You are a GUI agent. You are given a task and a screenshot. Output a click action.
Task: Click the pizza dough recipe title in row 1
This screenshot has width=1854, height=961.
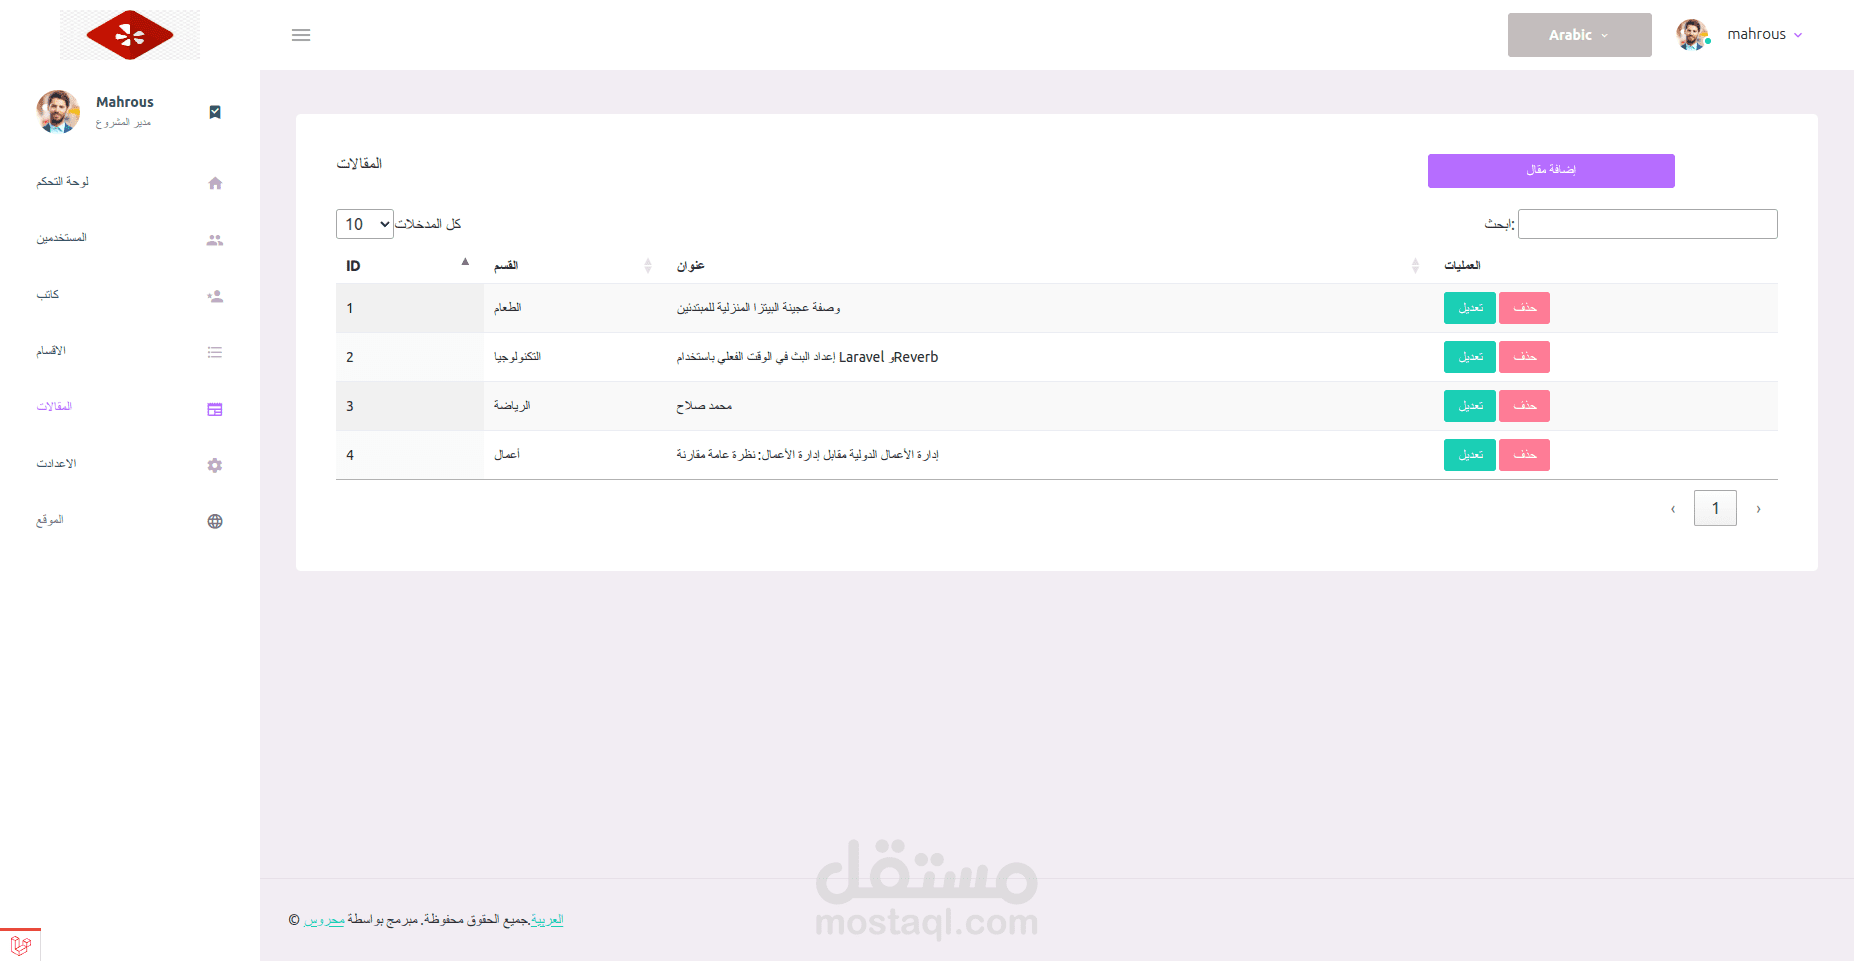pyautogui.click(x=758, y=308)
